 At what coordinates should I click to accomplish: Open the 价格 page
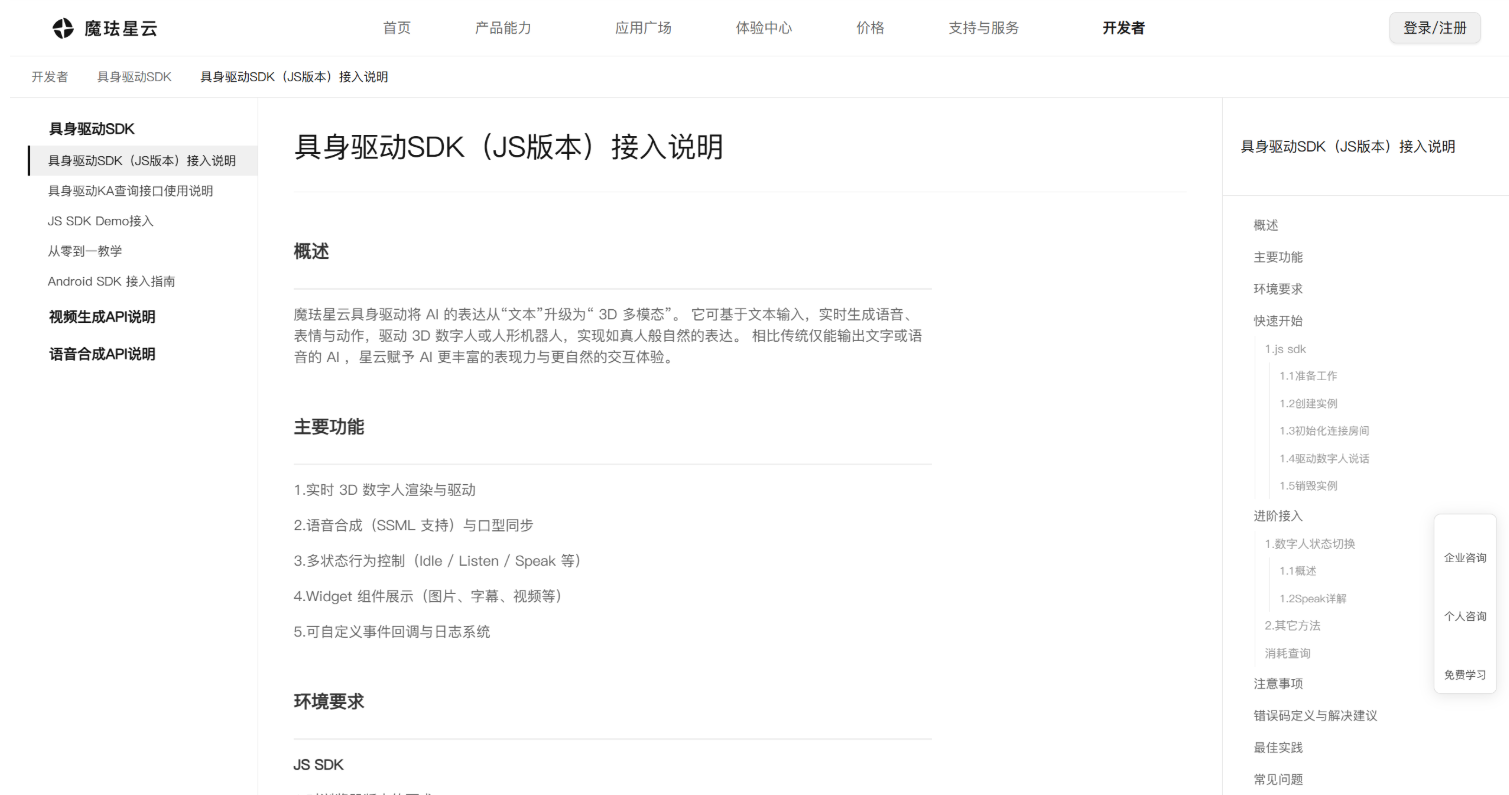[x=870, y=28]
